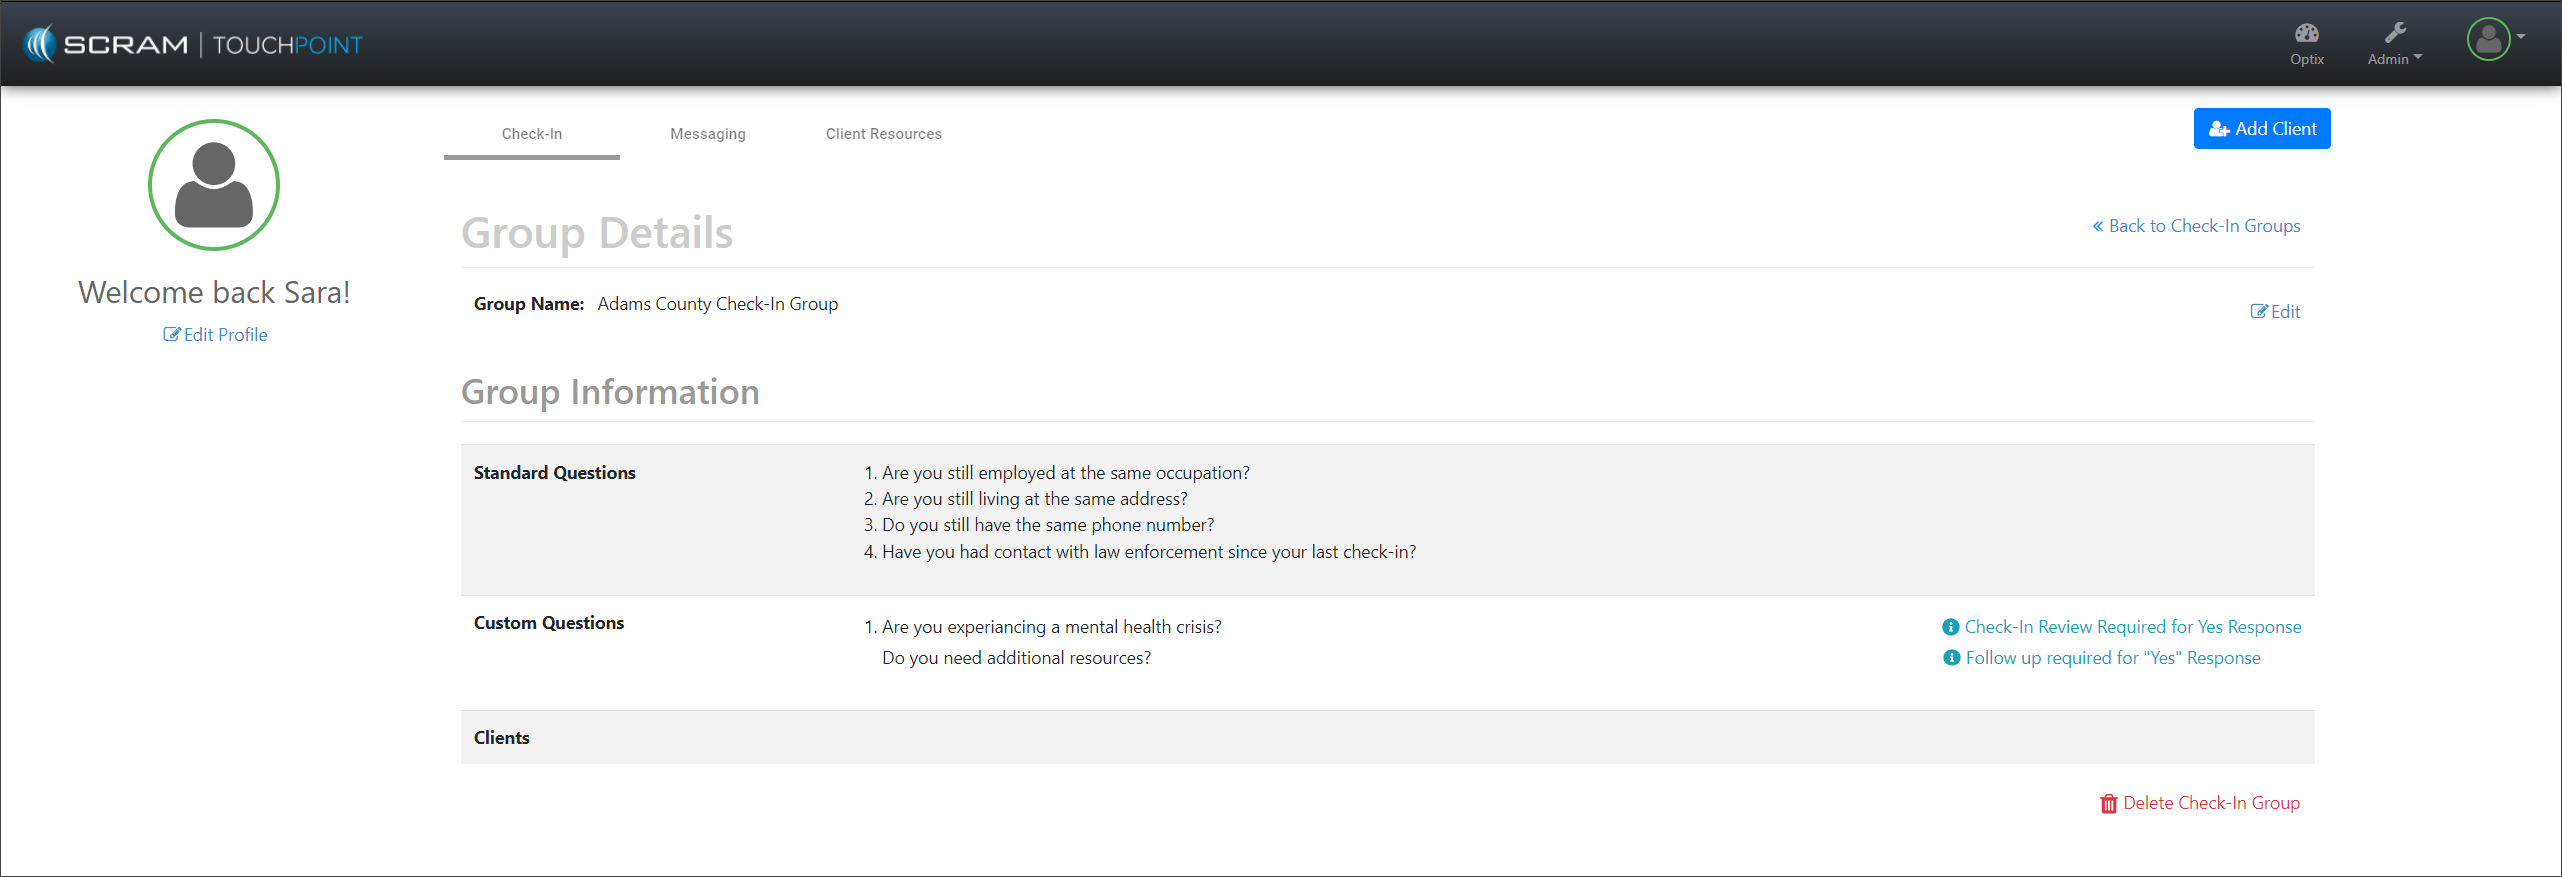
Task: Select the Client Resources tab
Action: (x=884, y=134)
